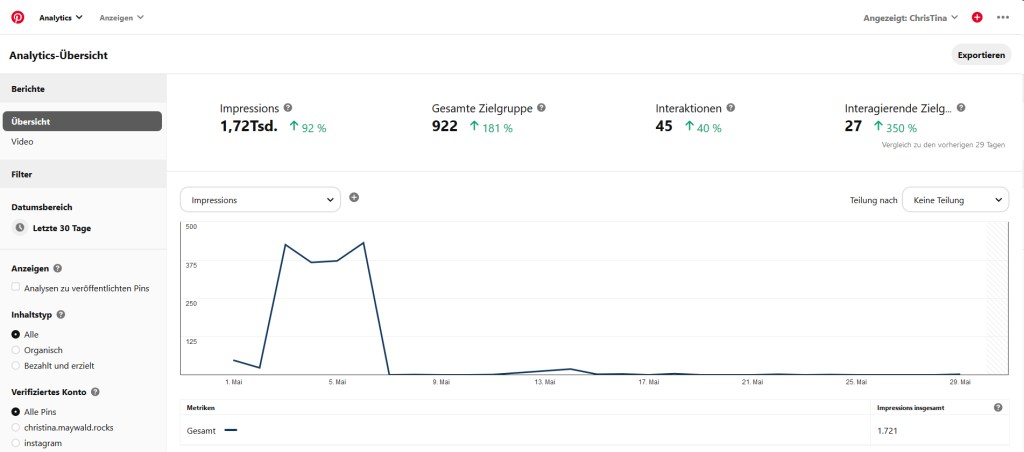Open the Analytics menu
Image resolution: width=1024 pixels, height=452 pixels.
tap(60, 17)
